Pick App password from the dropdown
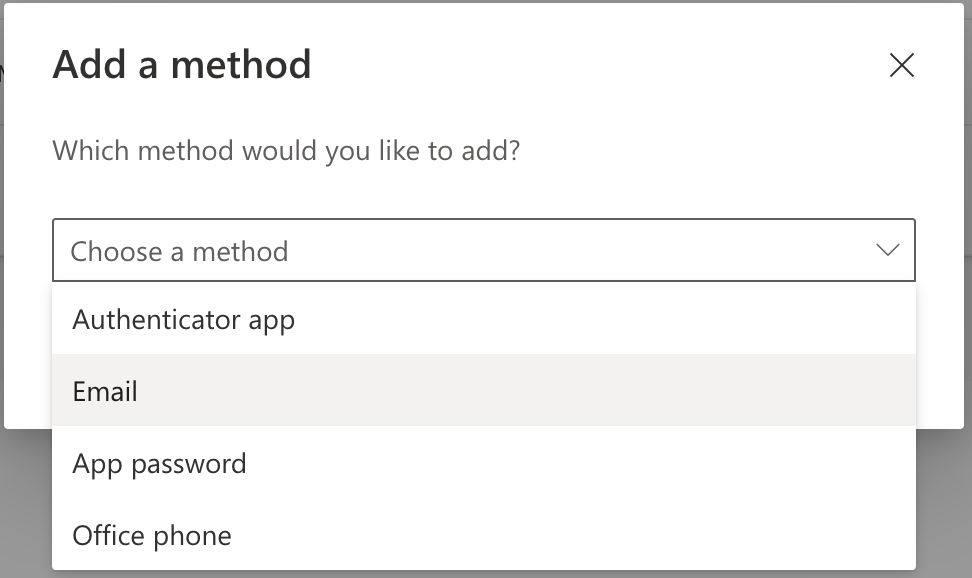 (x=159, y=463)
